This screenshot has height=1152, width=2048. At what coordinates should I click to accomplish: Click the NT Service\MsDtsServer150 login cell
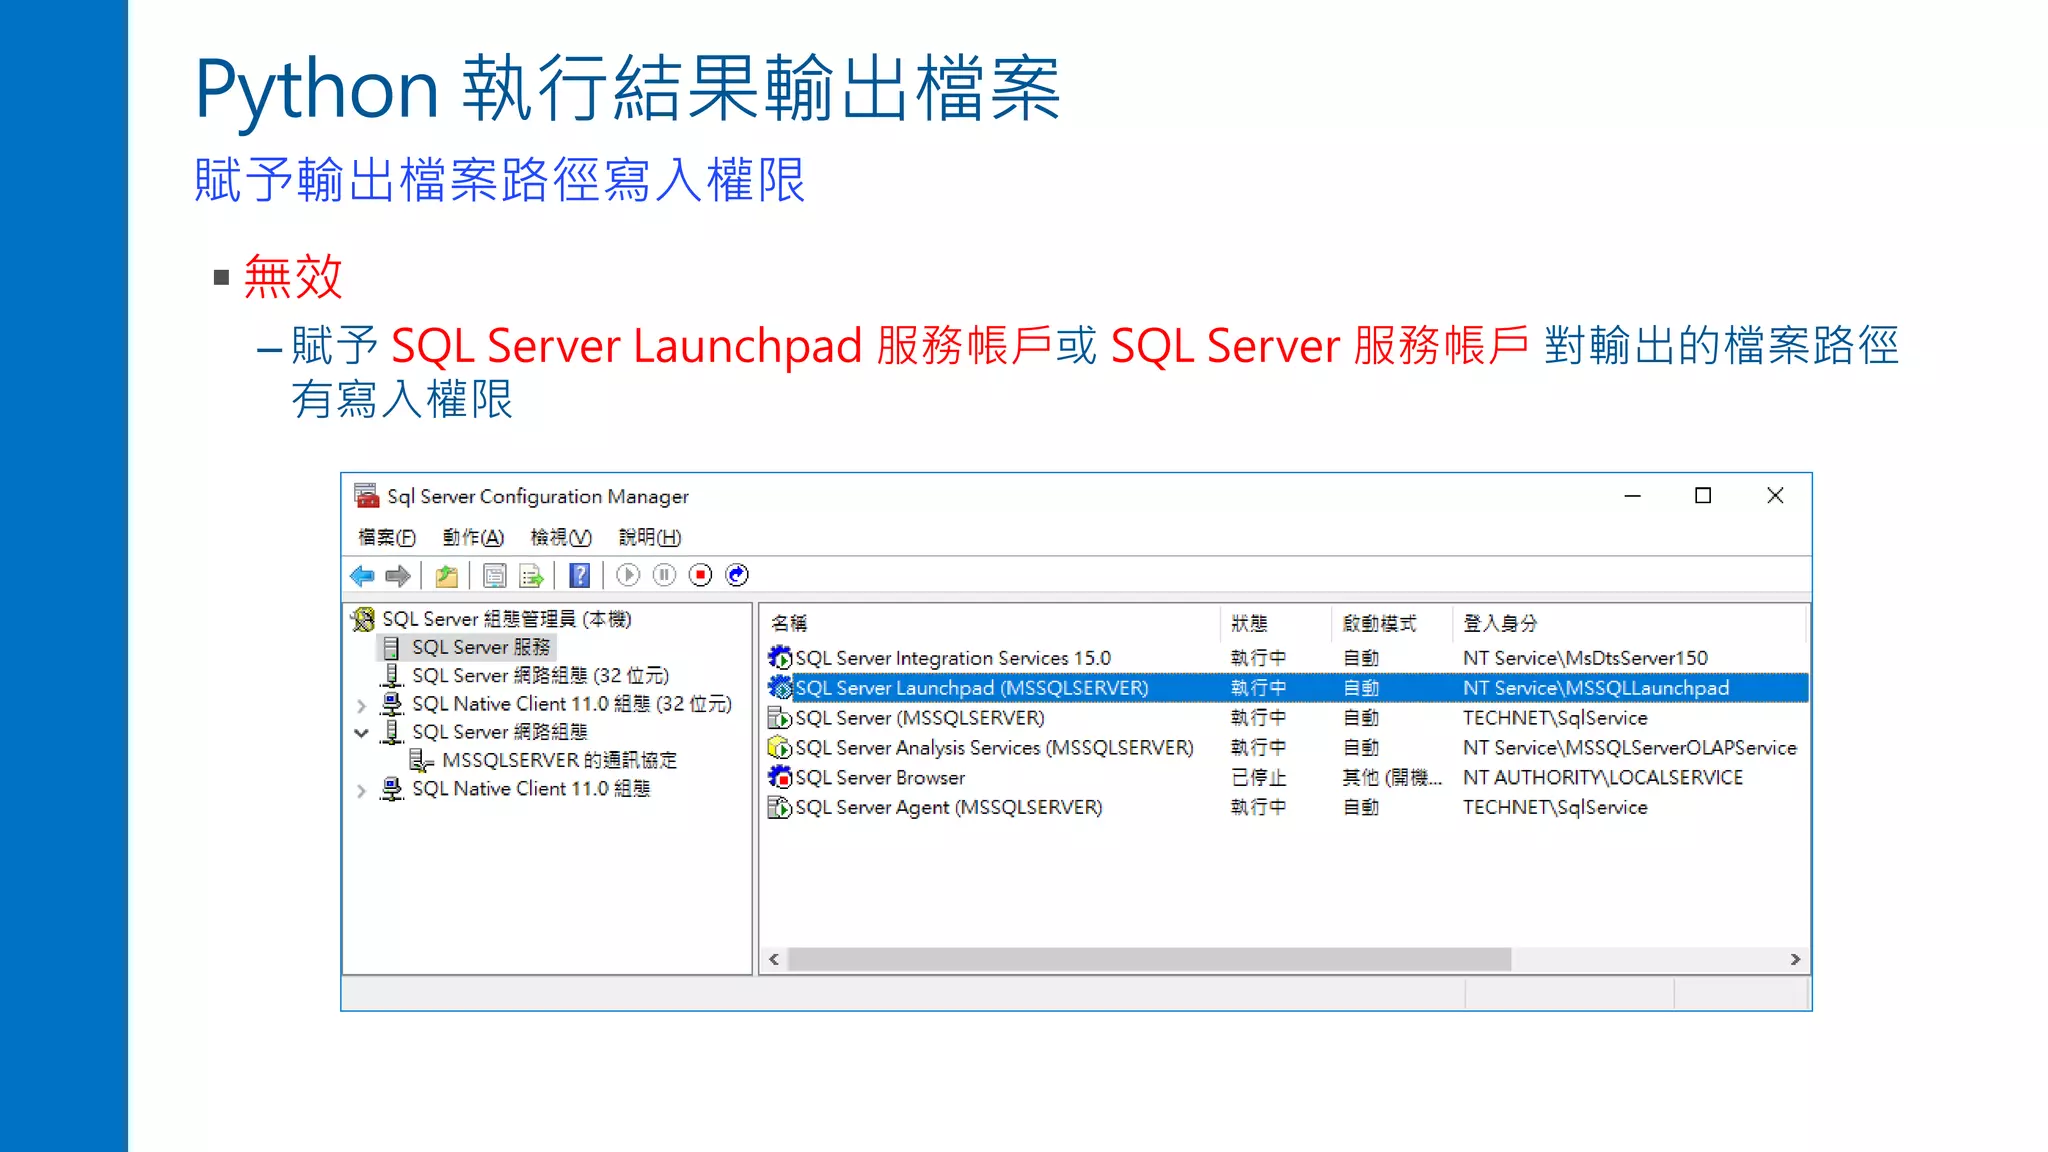[x=1585, y=658]
